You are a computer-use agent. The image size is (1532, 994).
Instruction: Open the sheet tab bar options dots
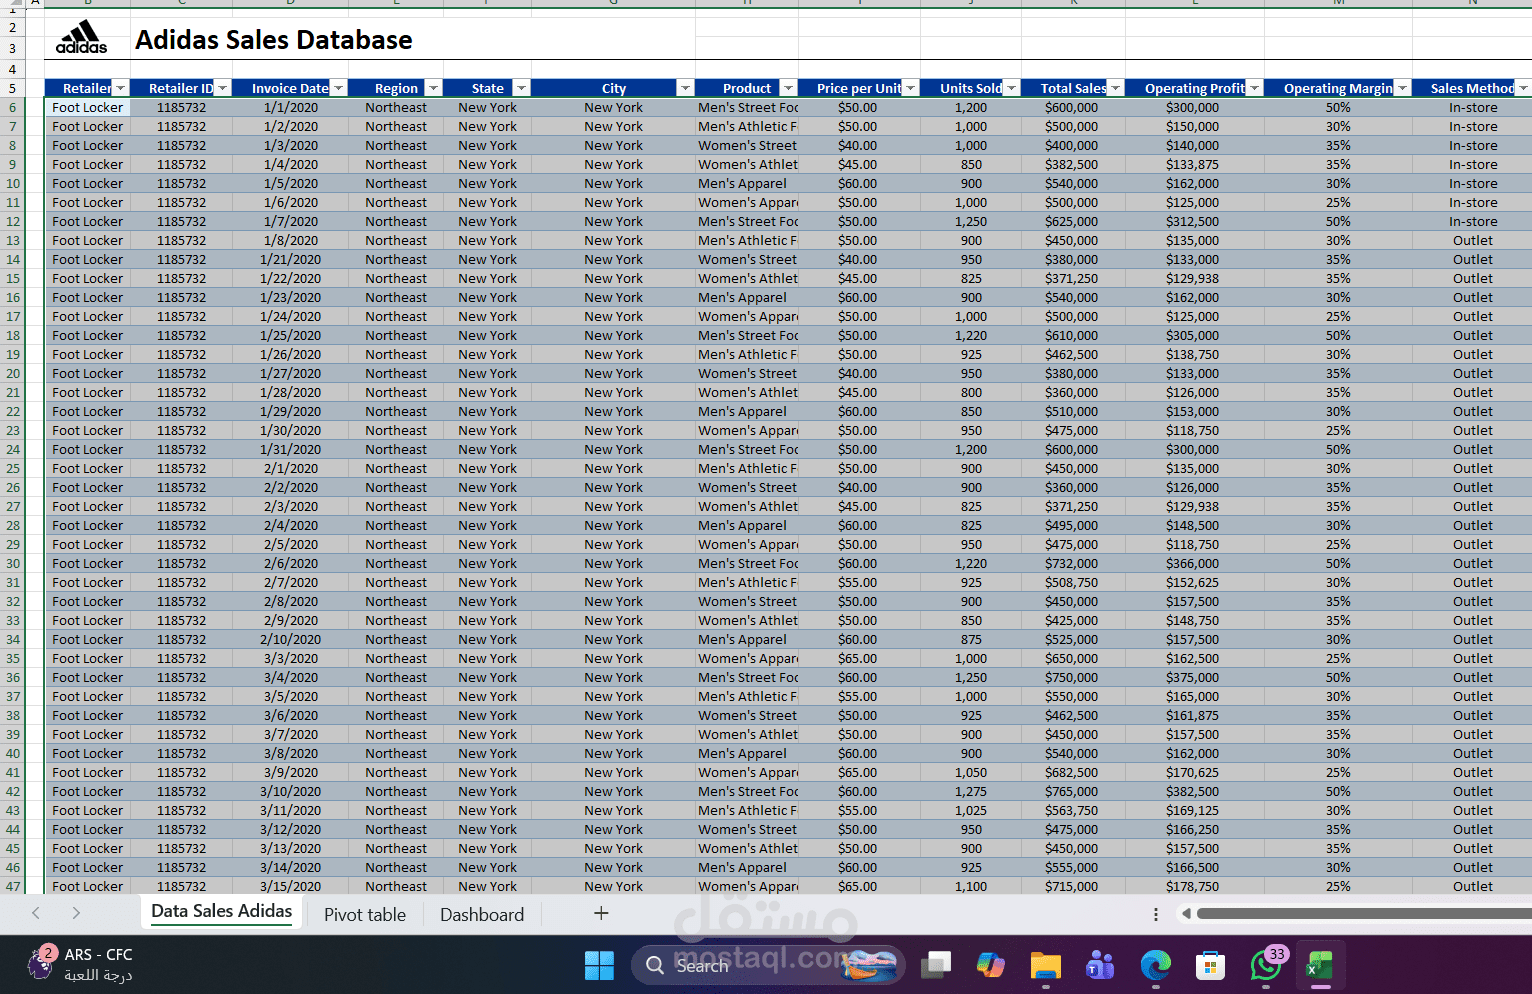pos(1156,914)
